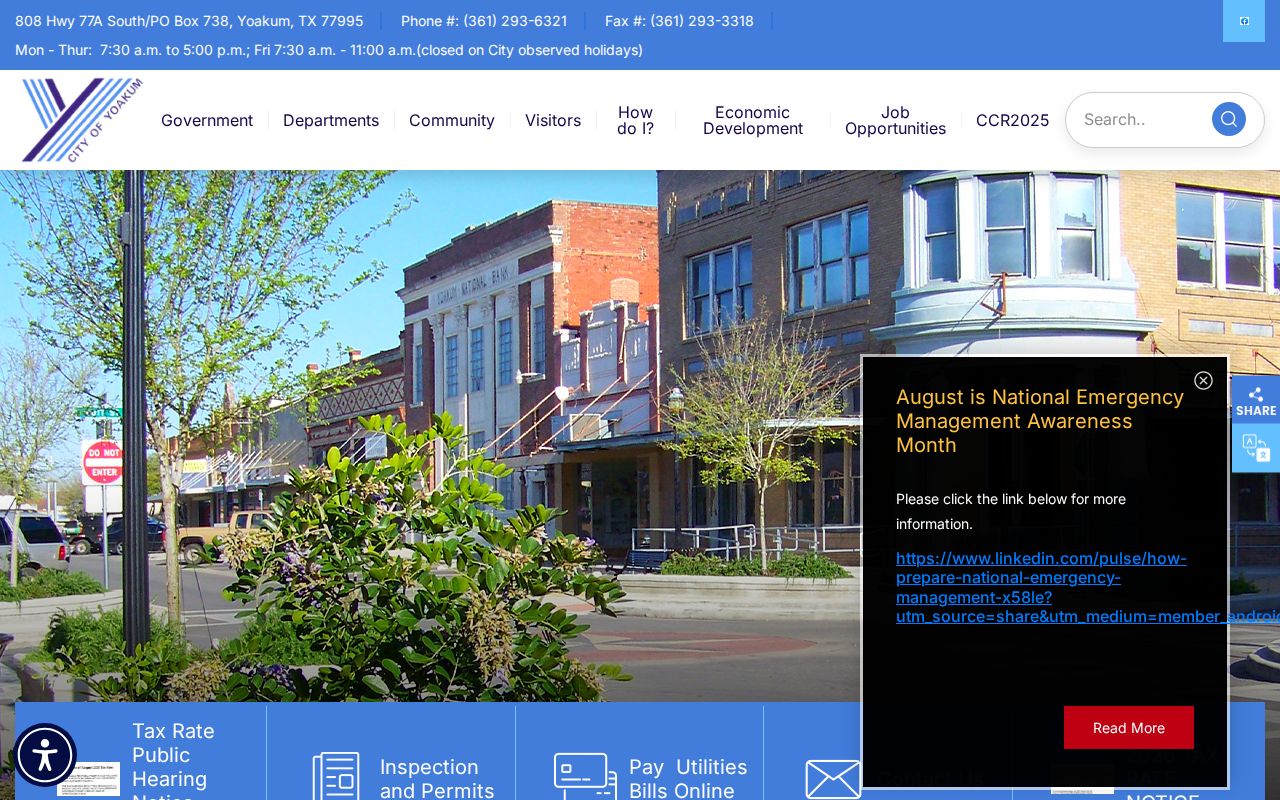The image size is (1280, 800).
Task: Click the Pay Utilities Bills credit card icon
Action: point(585,776)
